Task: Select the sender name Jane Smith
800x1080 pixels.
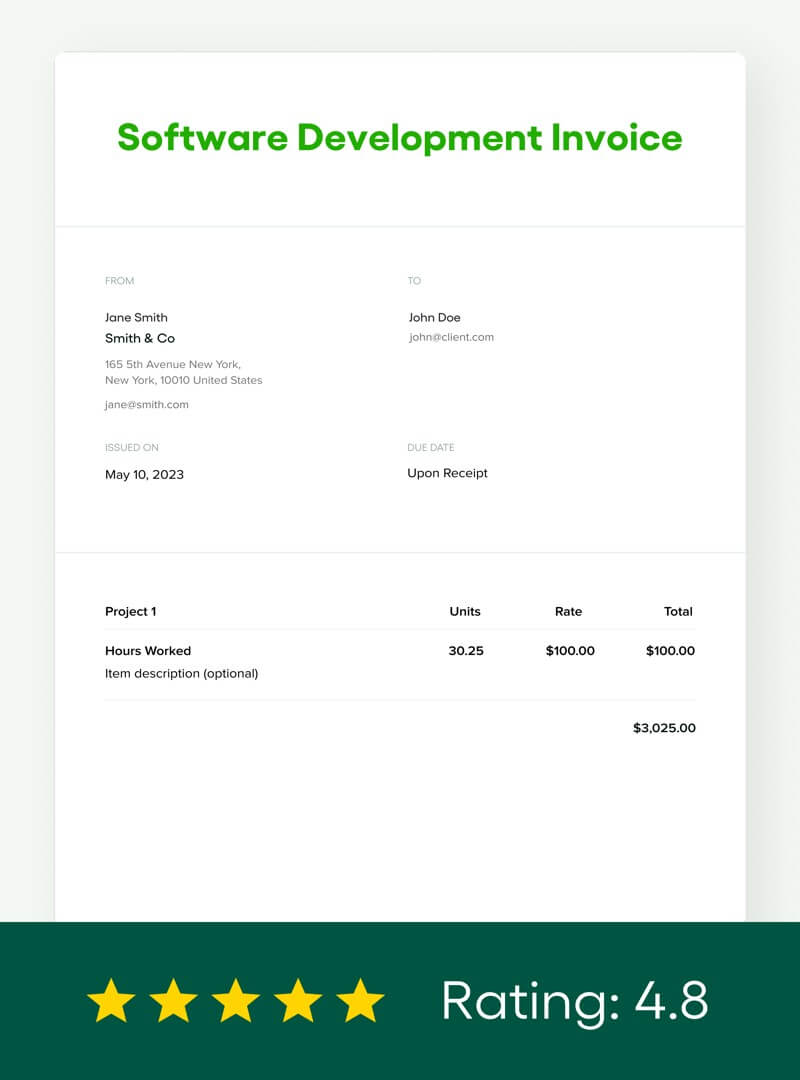Action: point(136,318)
